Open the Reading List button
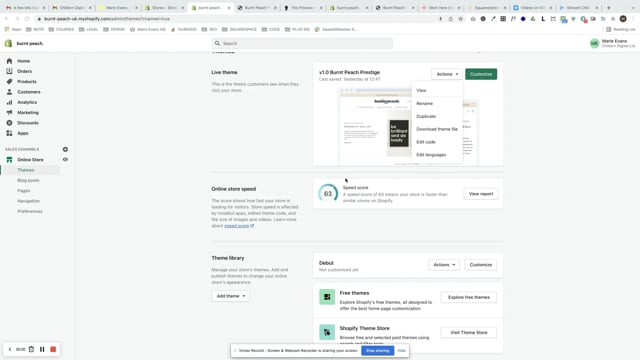Viewport: 640px width, 360px height. tap(620, 29)
